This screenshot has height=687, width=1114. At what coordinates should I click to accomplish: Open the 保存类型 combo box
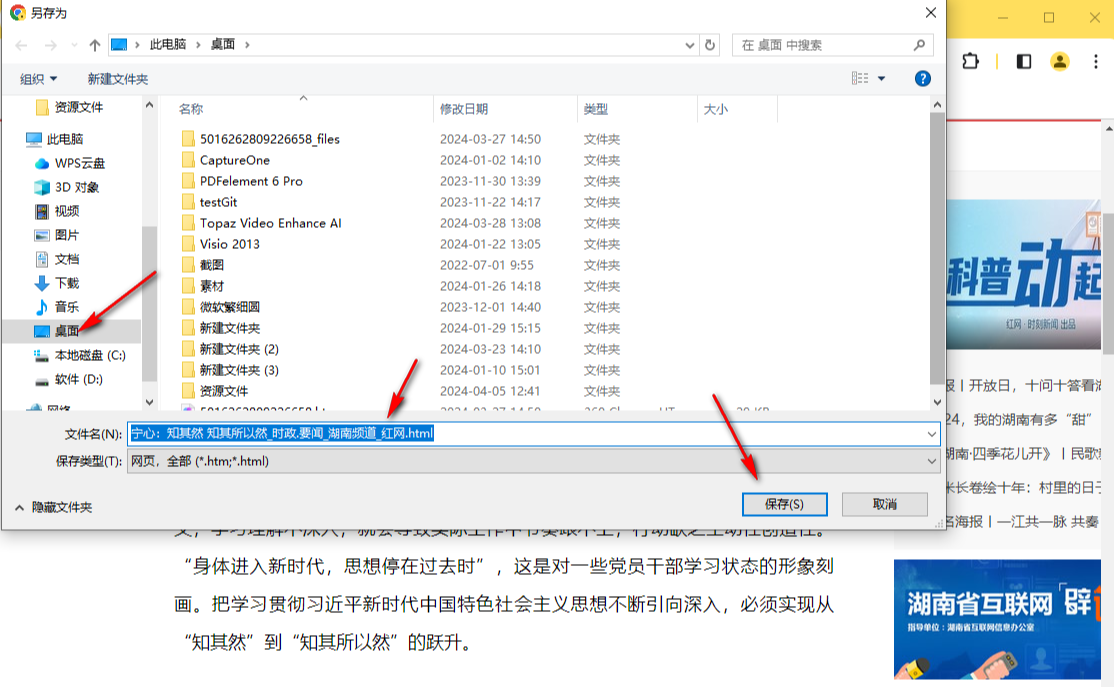pos(534,462)
